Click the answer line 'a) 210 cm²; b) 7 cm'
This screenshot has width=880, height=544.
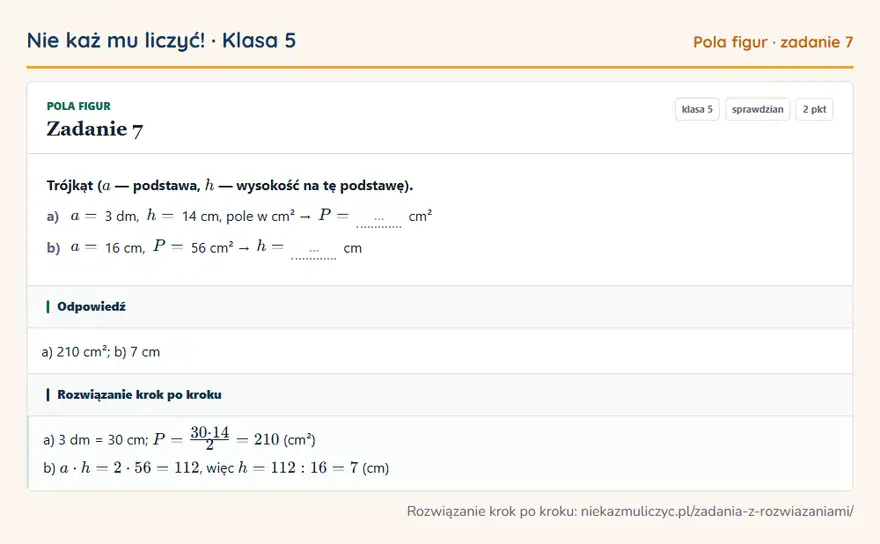[101, 352]
